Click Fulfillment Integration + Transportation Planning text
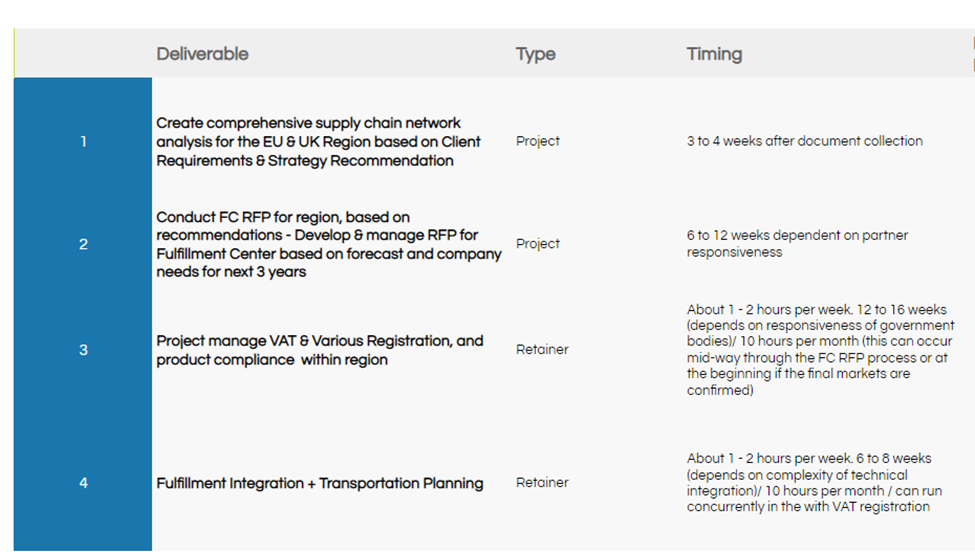Viewport: 975px width, 552px height. (319, 483)
